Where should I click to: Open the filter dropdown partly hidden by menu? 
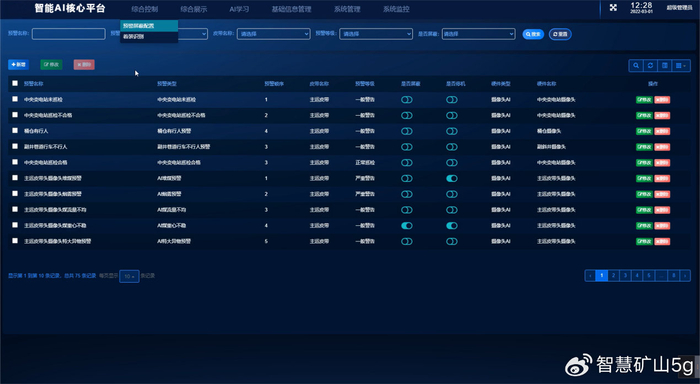[x=193, y=34]
